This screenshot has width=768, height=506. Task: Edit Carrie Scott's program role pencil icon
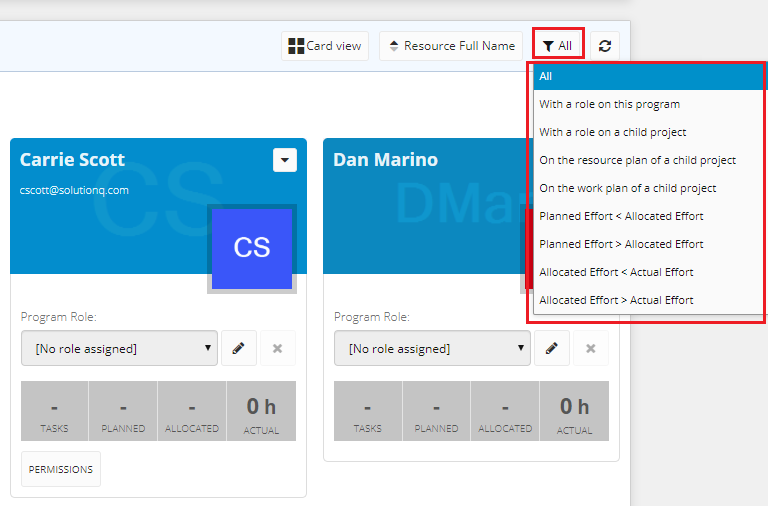coord(239,348)
